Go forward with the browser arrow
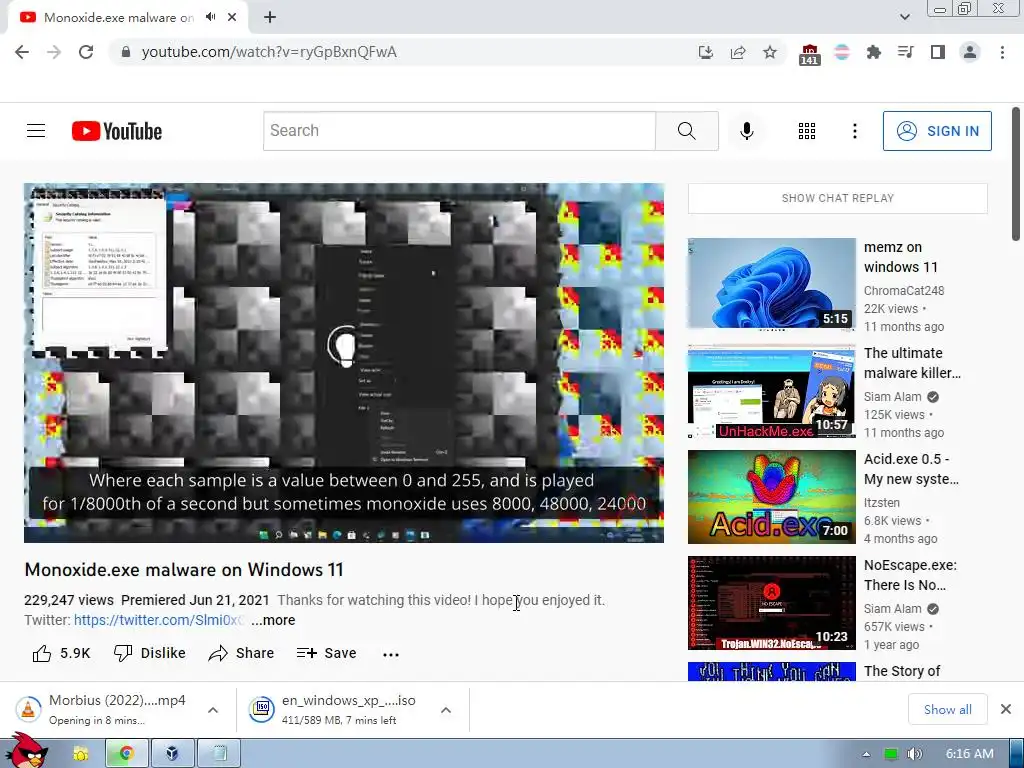This screenshot has height=768, width=1024. tap(54, 52)
